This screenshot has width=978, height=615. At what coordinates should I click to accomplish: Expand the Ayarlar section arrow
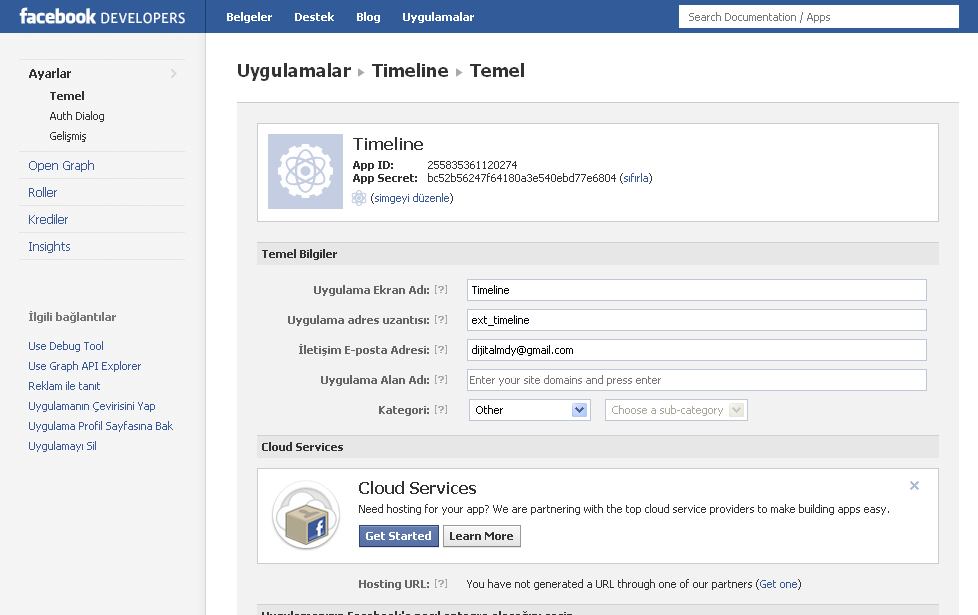(x=173, y=74)
